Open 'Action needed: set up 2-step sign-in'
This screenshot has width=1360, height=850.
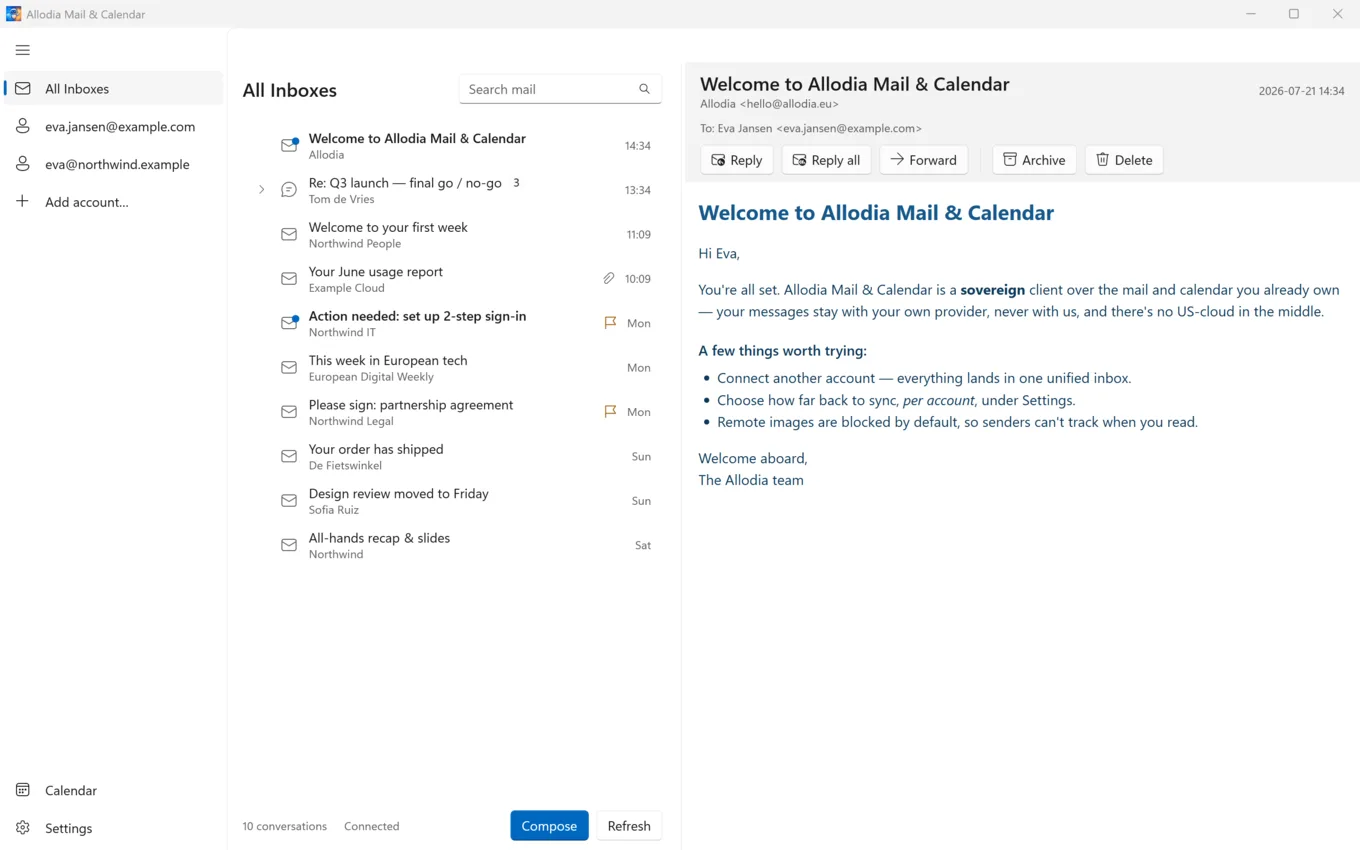453,323
